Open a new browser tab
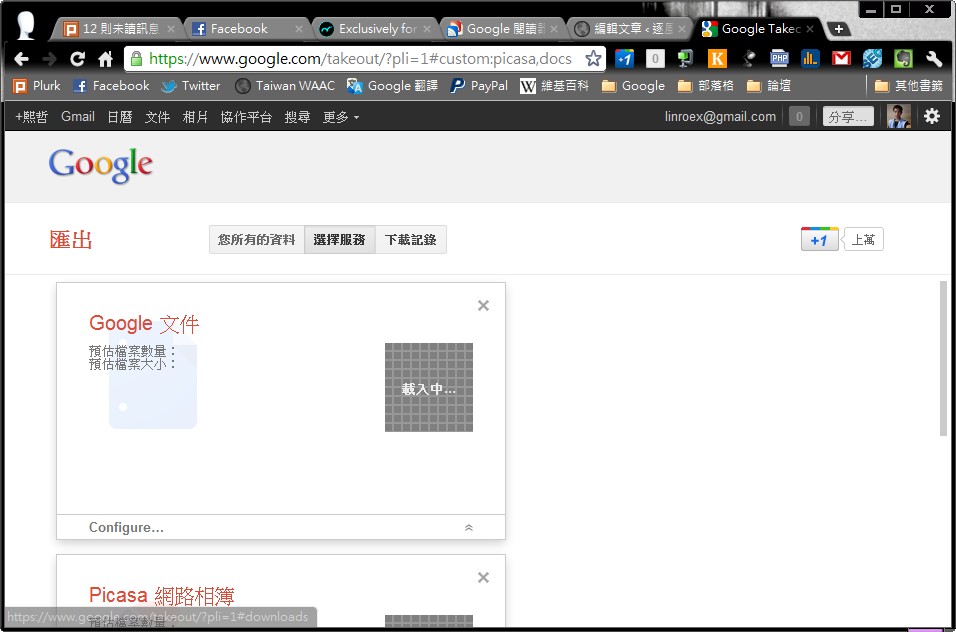 pyautogui.click(x=839, y=29)
